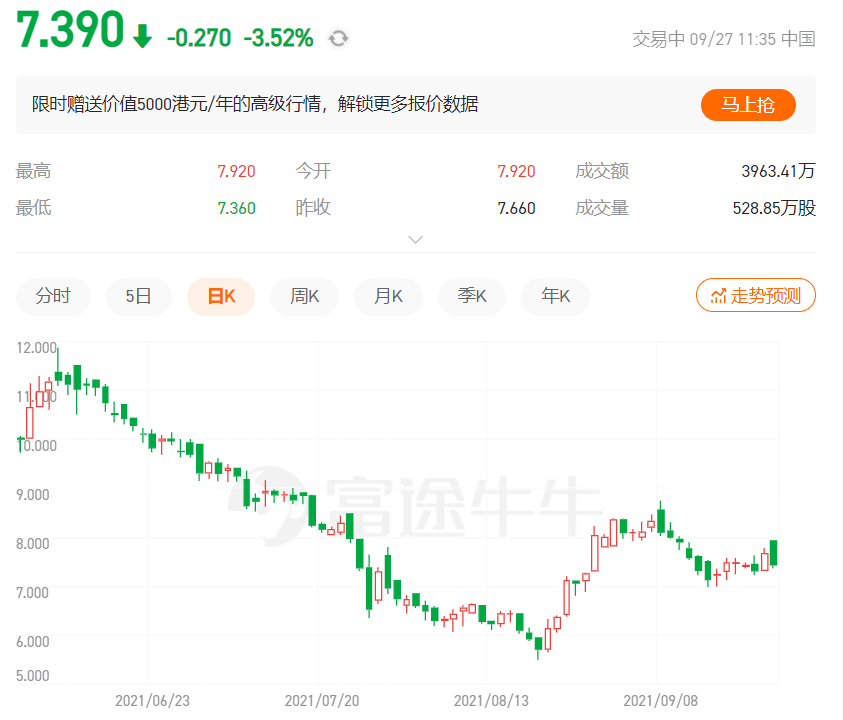The height and width of the screenshot is (720, 843).
Task: Open the 月K chart view
Action: coord(388,296)
